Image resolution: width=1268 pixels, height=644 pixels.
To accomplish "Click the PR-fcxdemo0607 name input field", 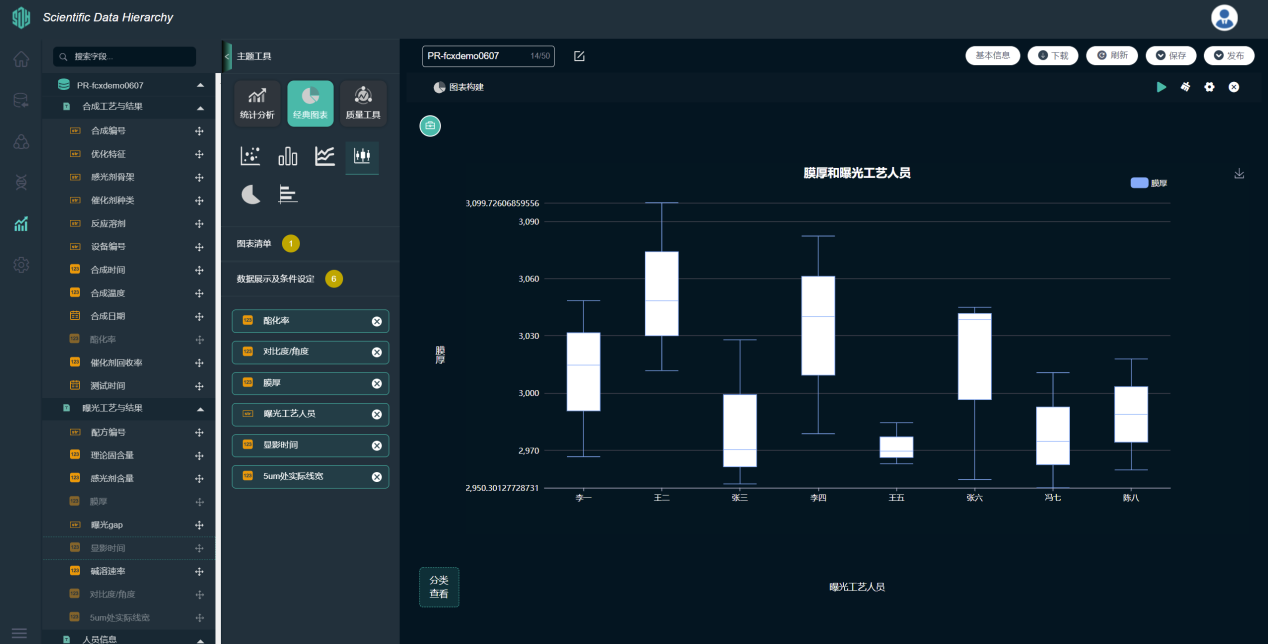I will (x=488, y=56).
